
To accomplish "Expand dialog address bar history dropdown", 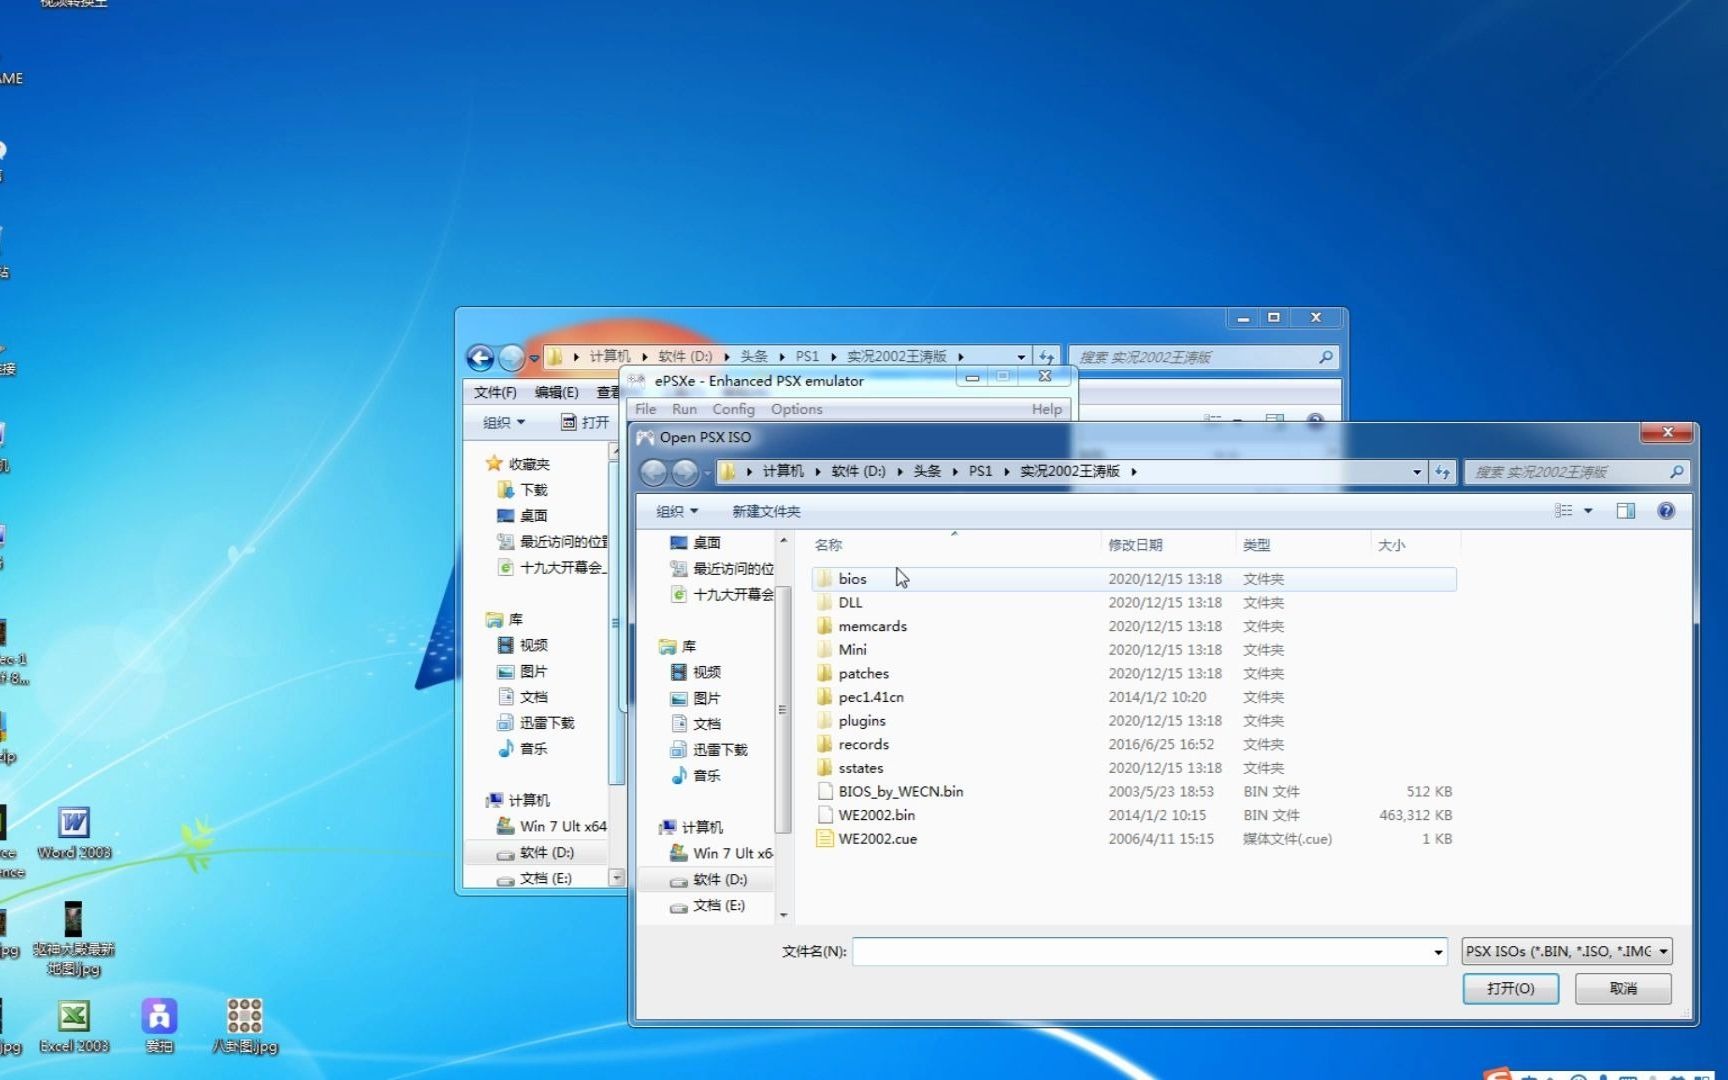I will [x=1417, y=472].
